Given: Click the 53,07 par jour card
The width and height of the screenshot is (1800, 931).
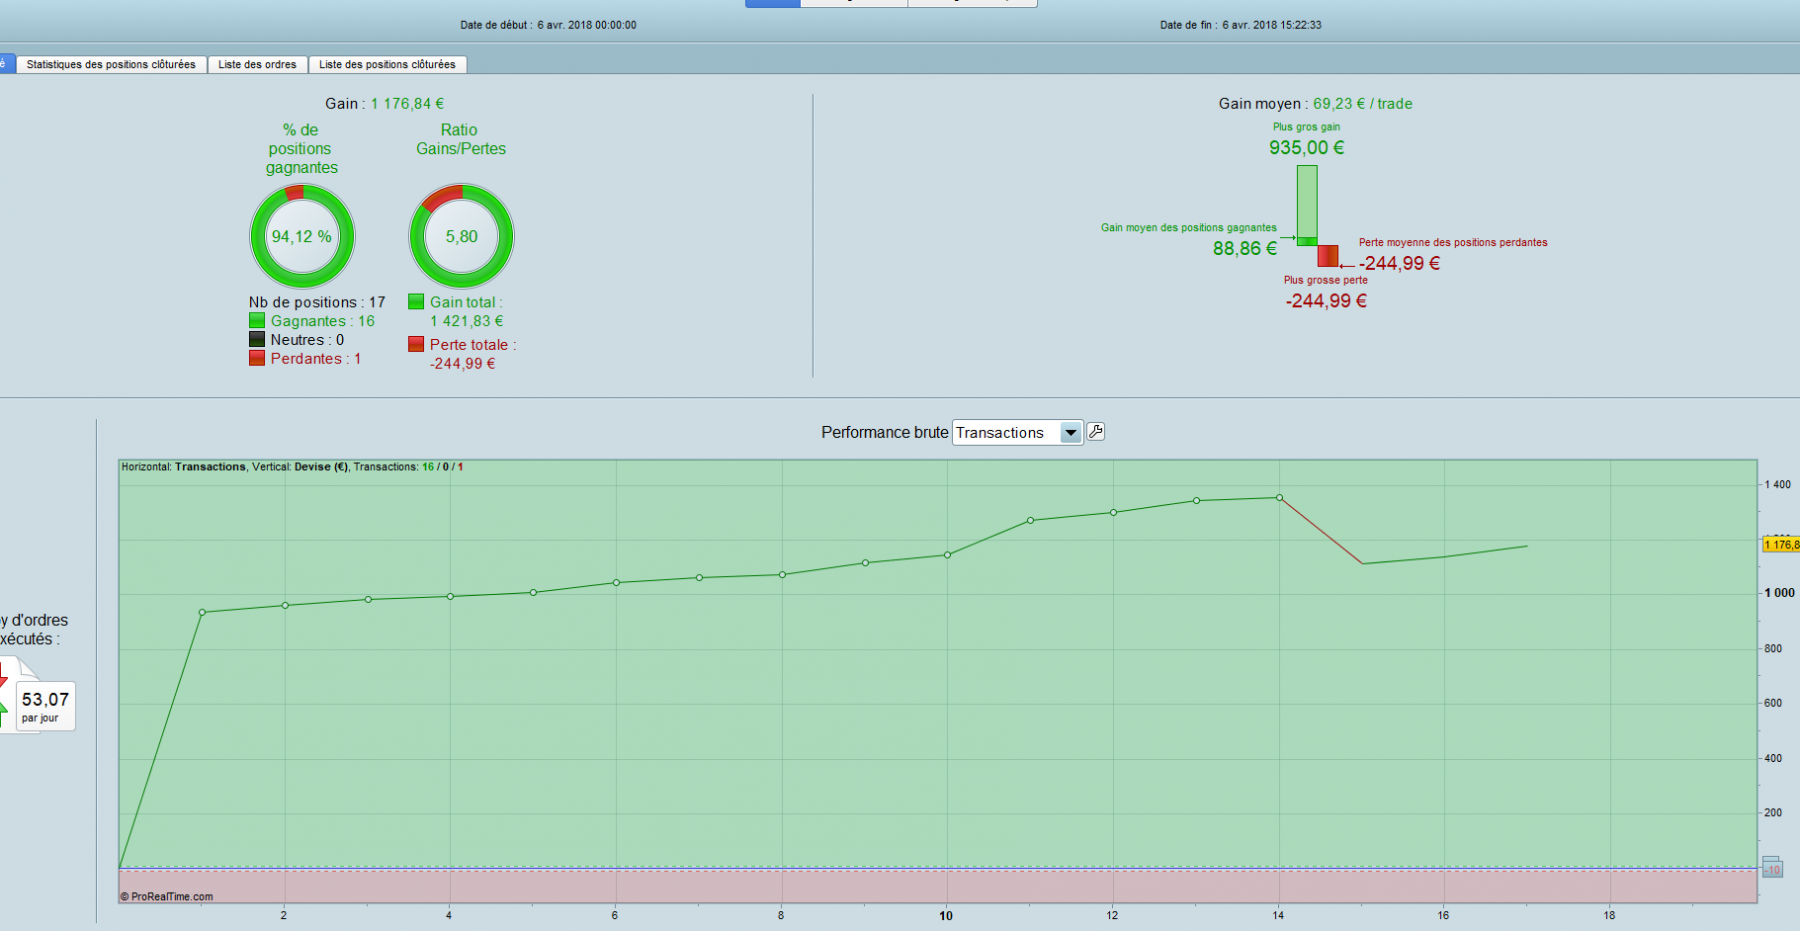Looking at the screenshot, I should 45,705.
